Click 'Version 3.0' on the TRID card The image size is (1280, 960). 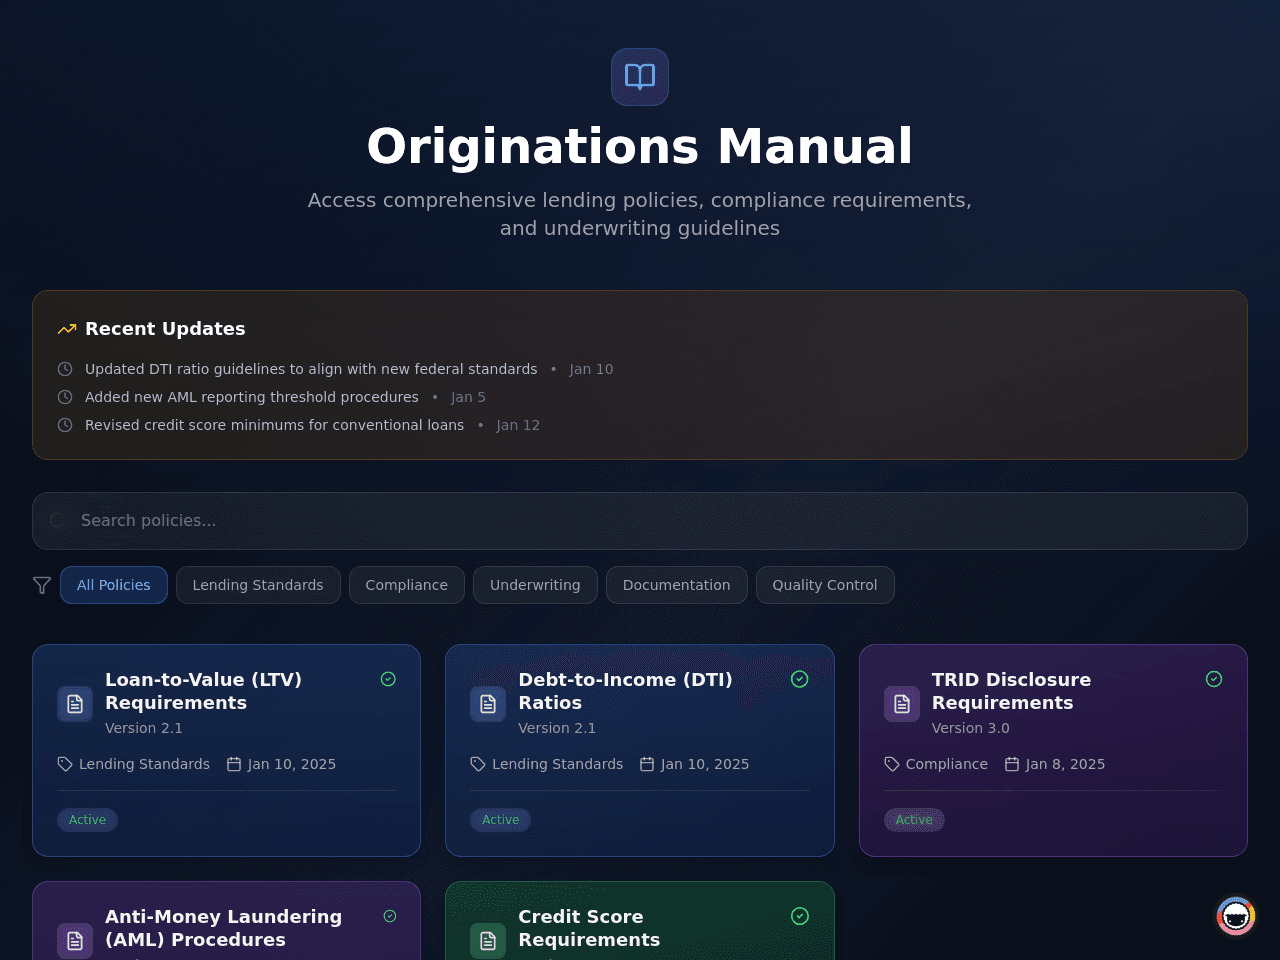(971, 728)
